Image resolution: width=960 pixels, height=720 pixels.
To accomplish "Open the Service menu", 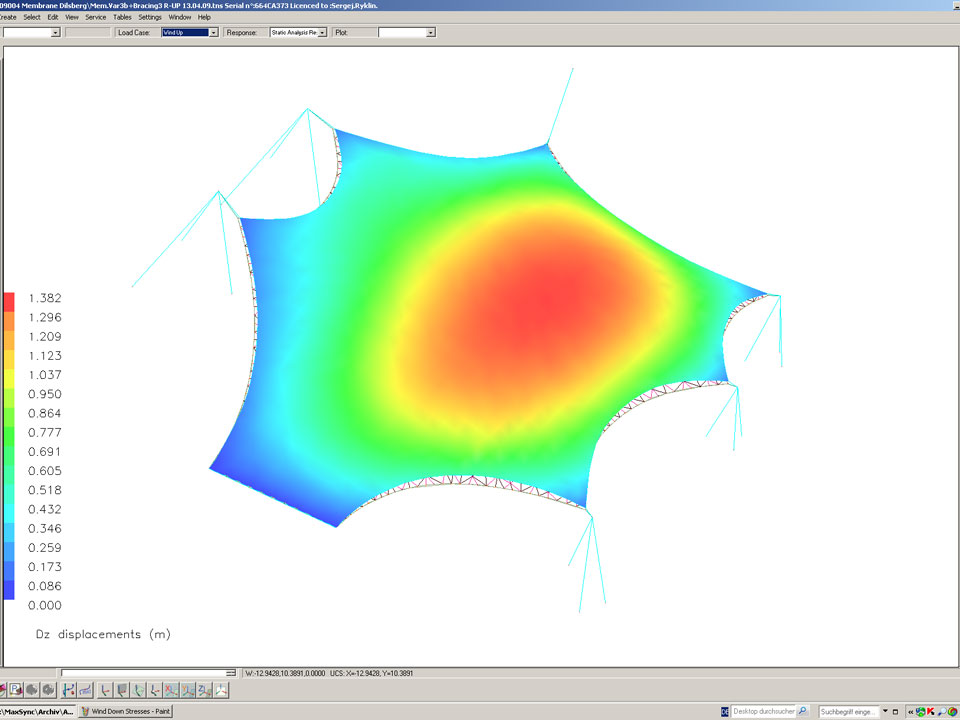I will tap(96, 17).
